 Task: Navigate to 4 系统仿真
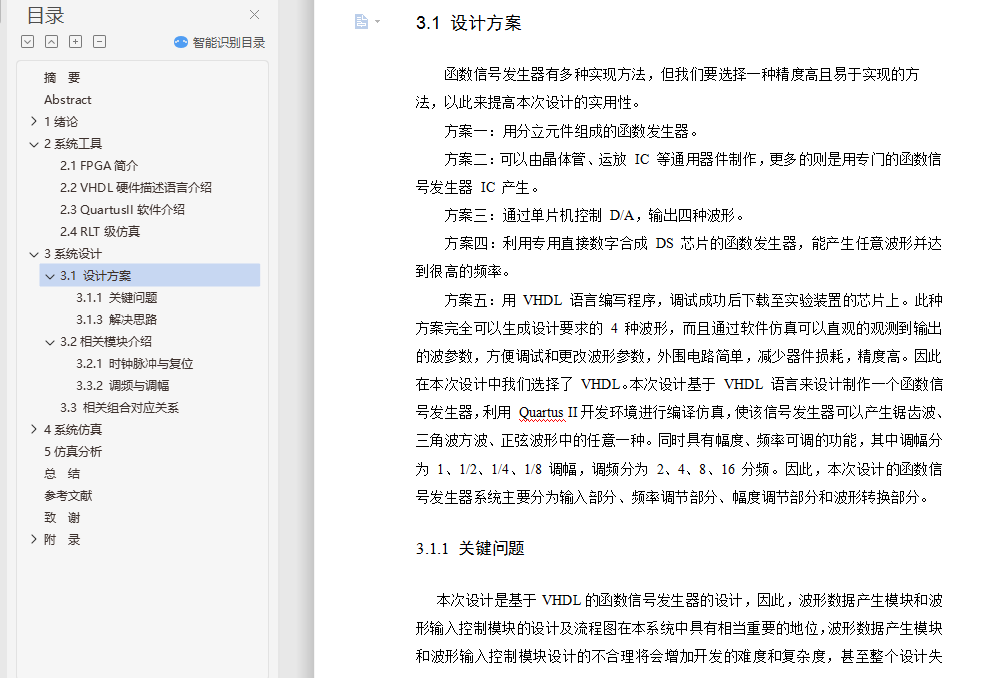[73, 430]
